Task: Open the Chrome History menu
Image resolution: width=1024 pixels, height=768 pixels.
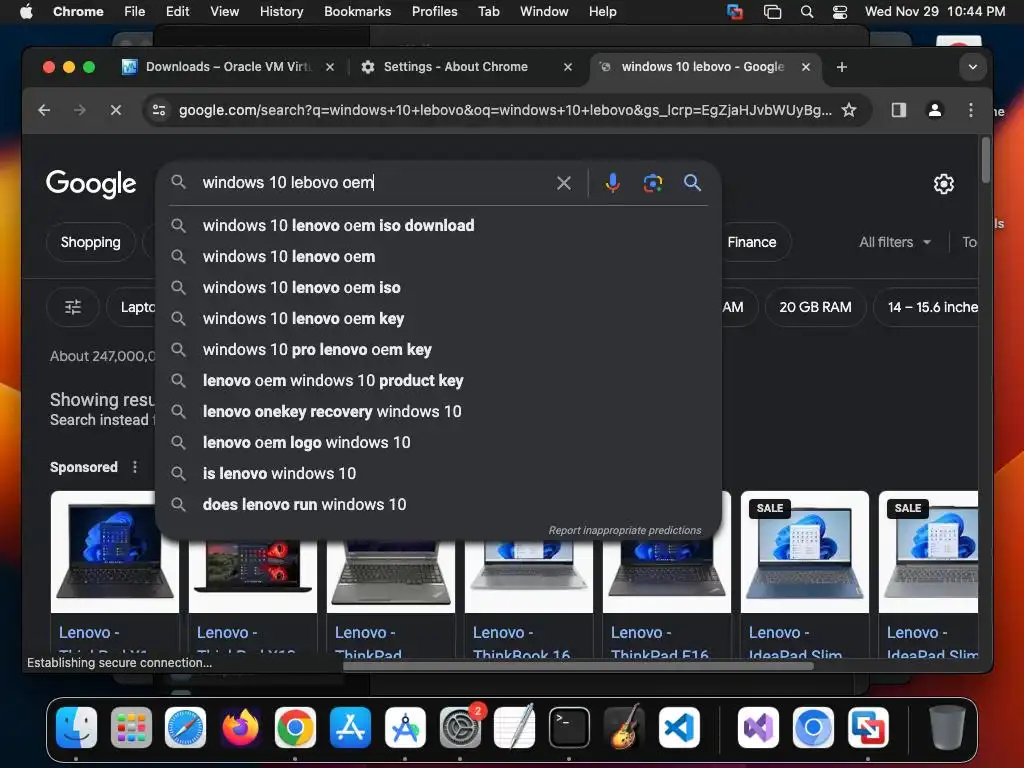Action: (x=281, y=12)
